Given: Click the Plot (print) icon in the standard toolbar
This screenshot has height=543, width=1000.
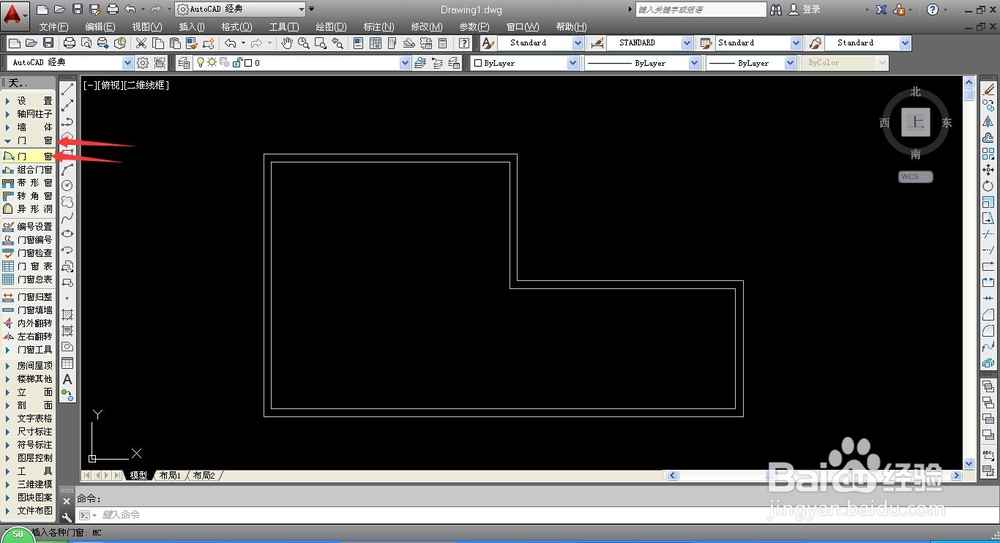Looking at the screenshot, I should click(69, 43).
